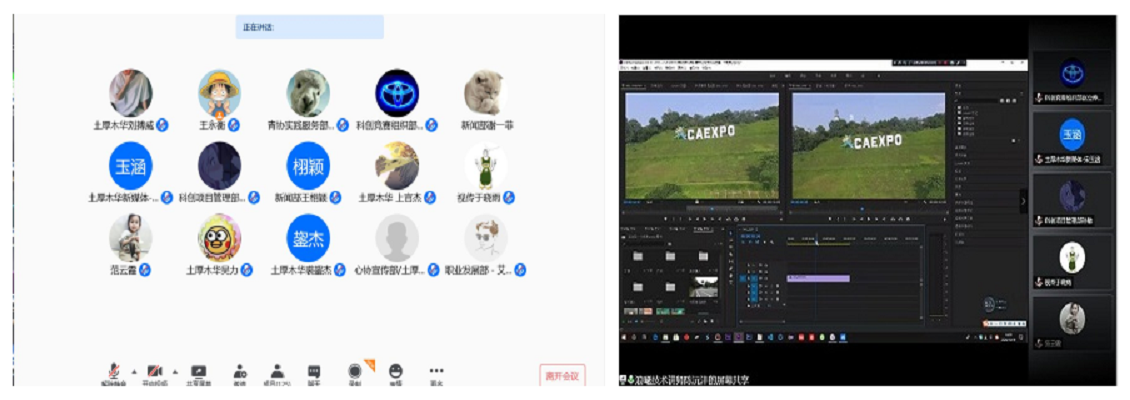
Task: Open the chat icon in toolbar
Action: [x=314, y=371]
